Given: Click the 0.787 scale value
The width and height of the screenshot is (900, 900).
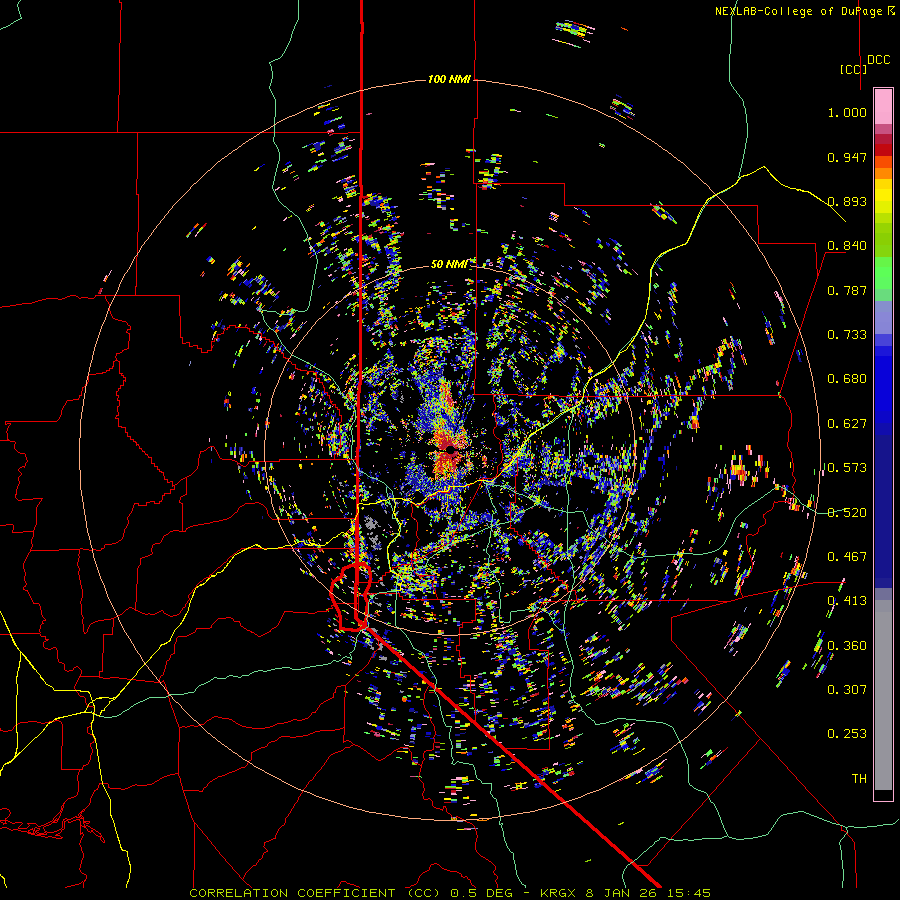Looking at the screenshot, I should (x=847, y=290).
